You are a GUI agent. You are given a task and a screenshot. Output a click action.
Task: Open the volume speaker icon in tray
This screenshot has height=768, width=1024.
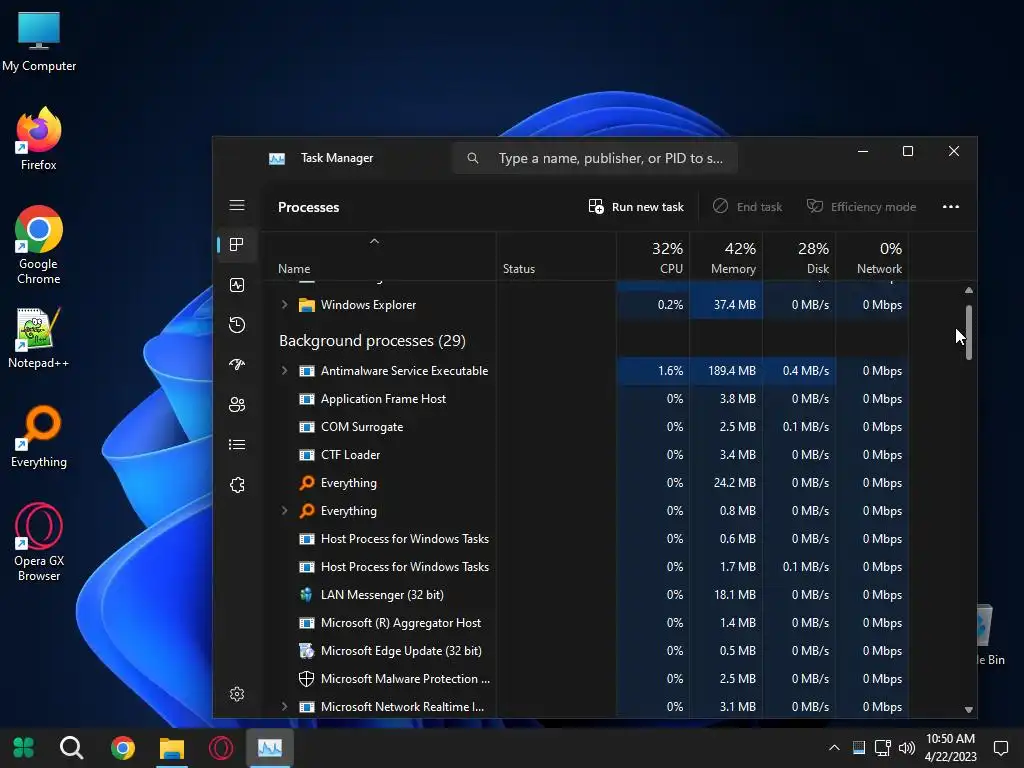906,748
